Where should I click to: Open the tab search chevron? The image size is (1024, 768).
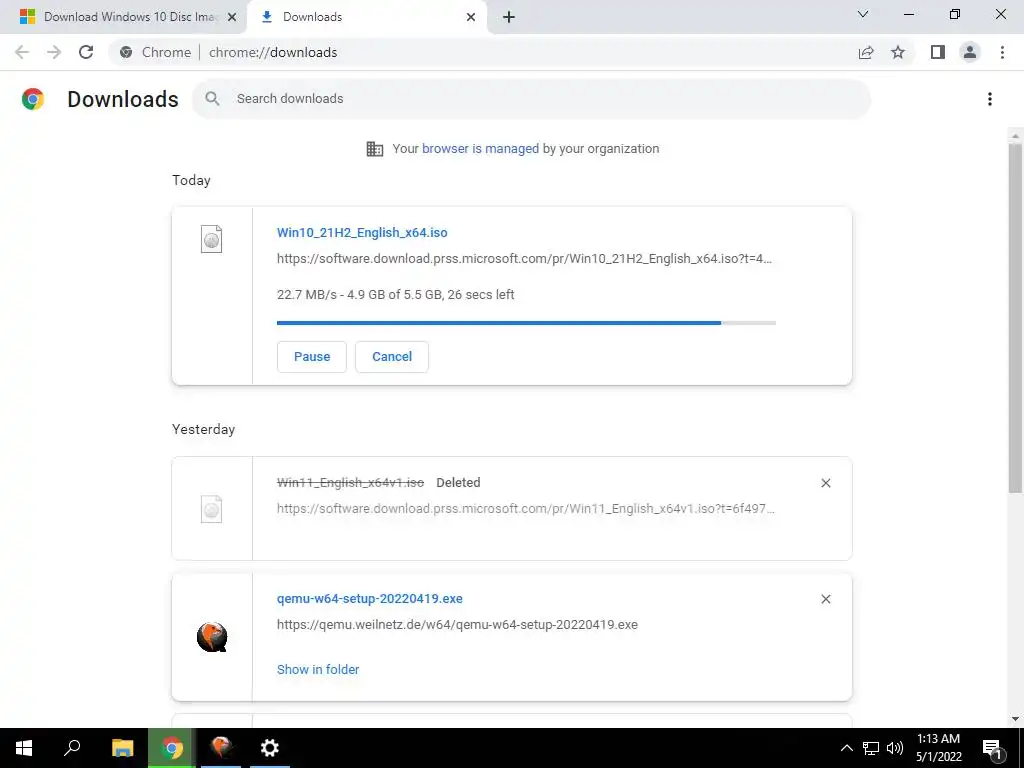tap(863, 14)
